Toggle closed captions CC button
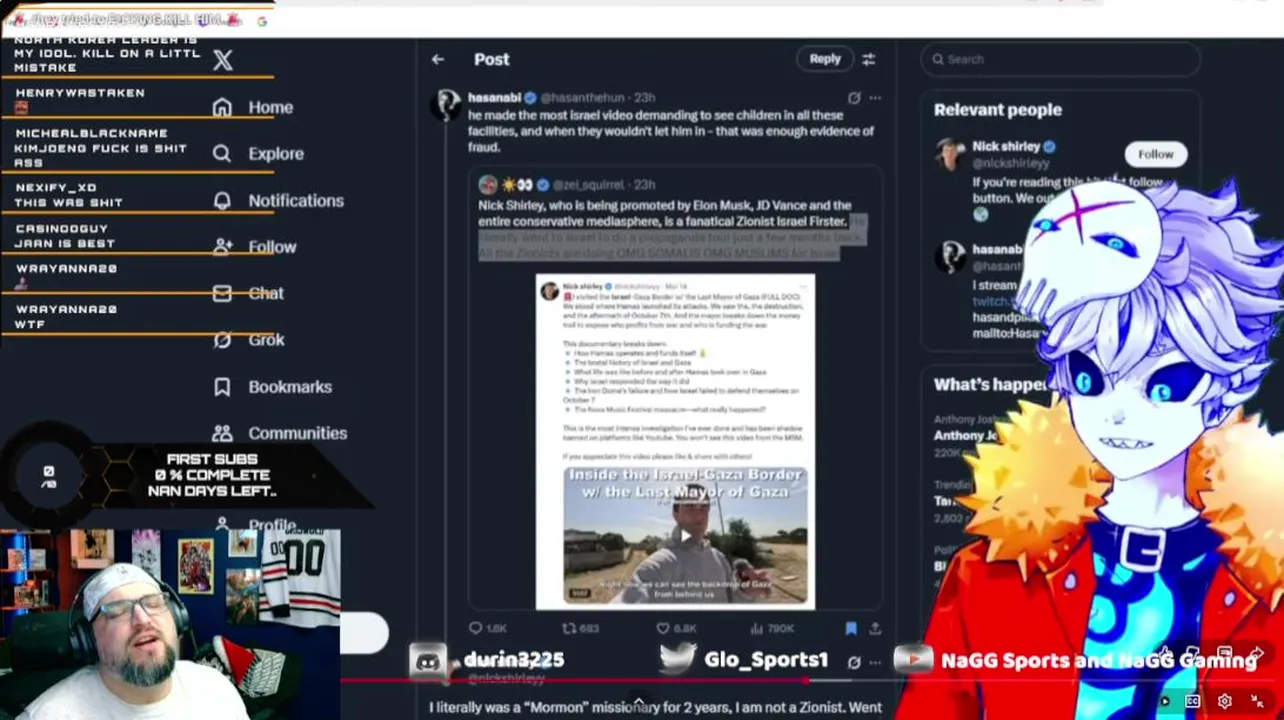This screenshot has height=720, width=1284. 1192,701
